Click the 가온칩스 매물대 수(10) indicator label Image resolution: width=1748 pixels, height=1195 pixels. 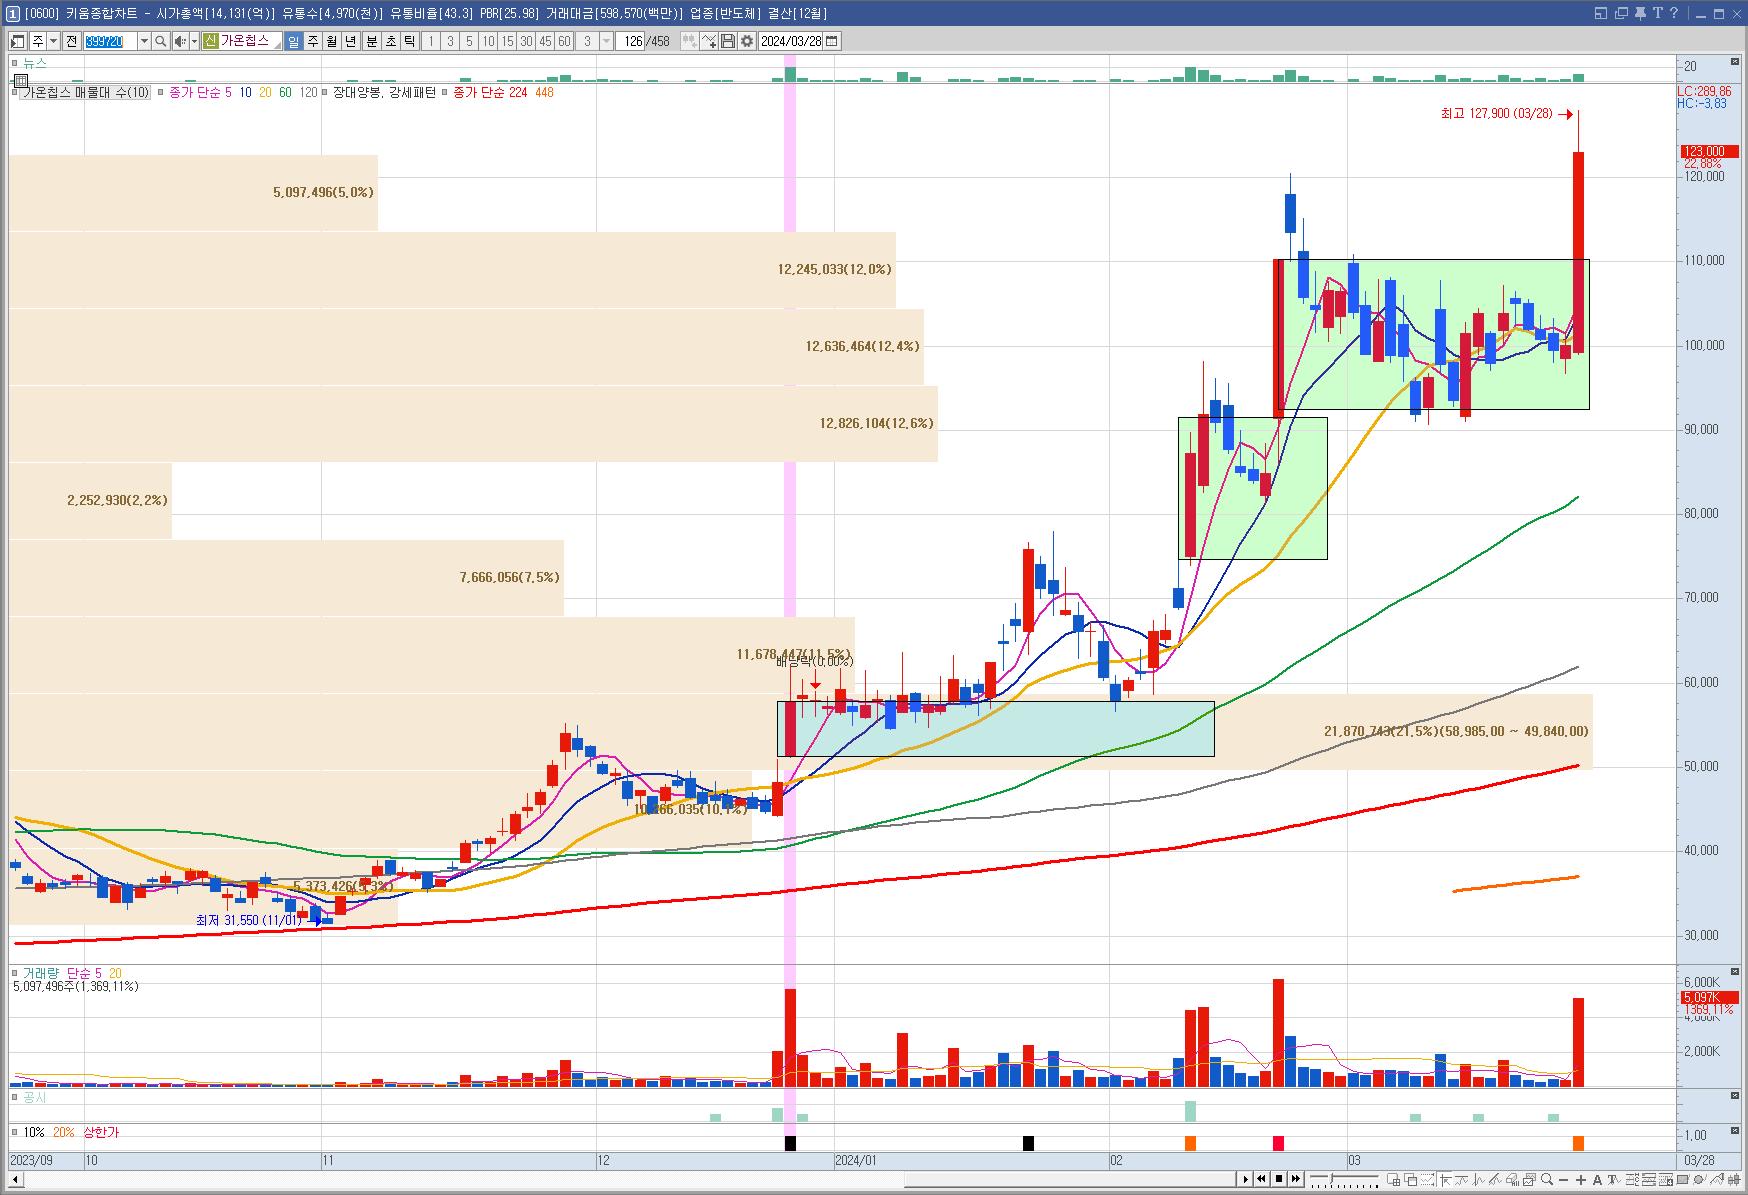pos(86,92)
